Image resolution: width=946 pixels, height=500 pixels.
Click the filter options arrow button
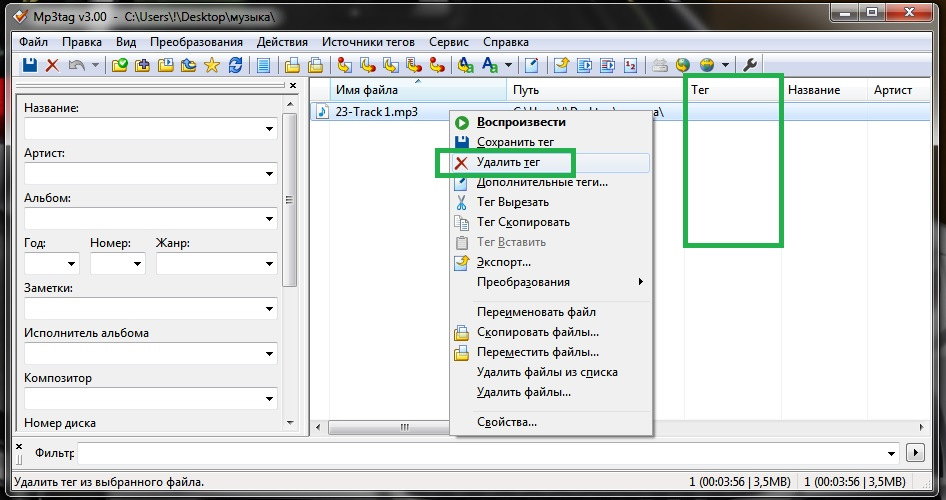pos(915,452)
